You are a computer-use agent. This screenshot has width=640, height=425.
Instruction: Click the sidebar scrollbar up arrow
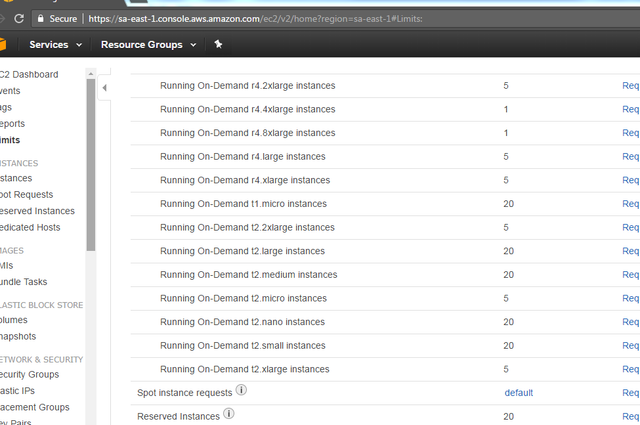point(91,74)
